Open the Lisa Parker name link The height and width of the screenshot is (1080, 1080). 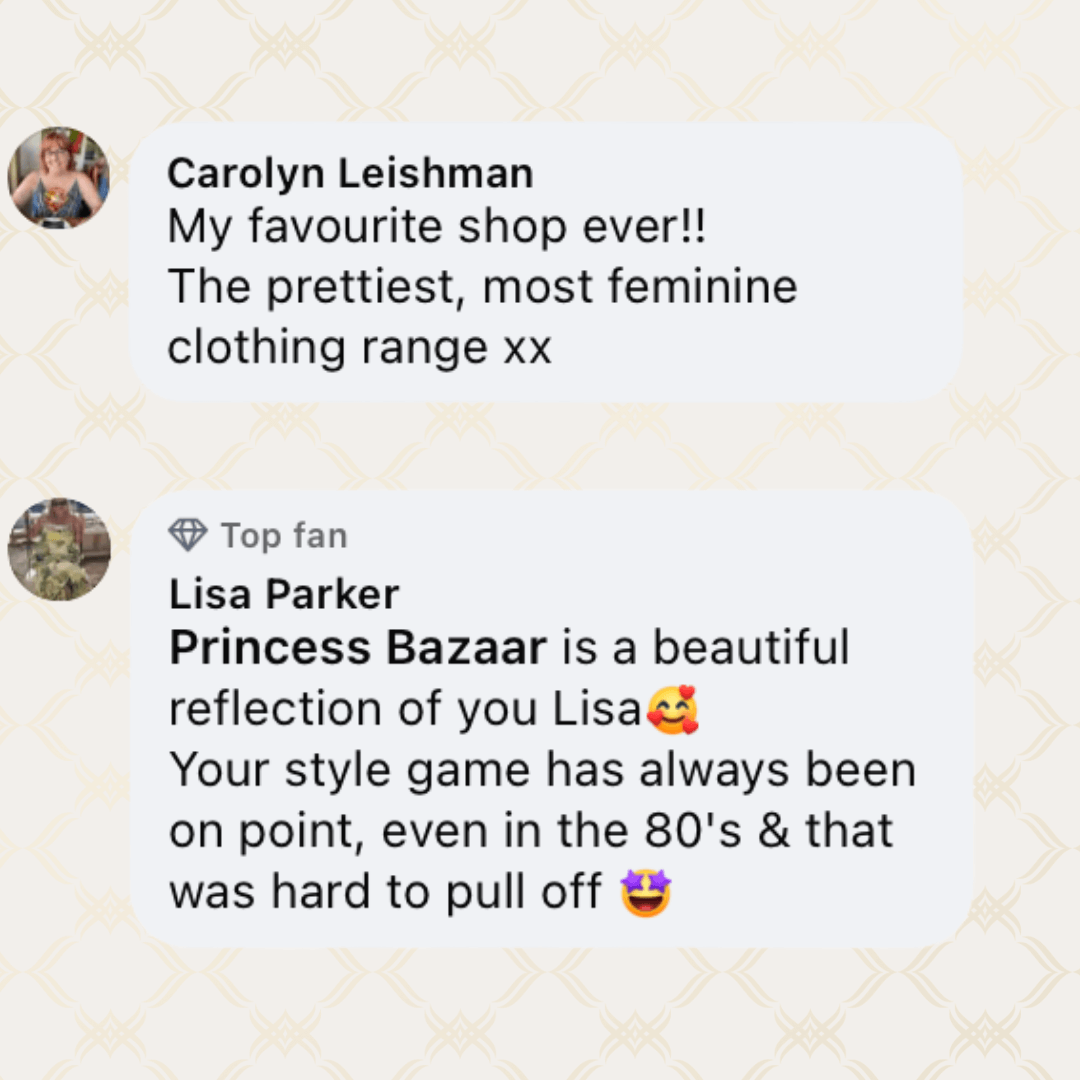(284, 594)
